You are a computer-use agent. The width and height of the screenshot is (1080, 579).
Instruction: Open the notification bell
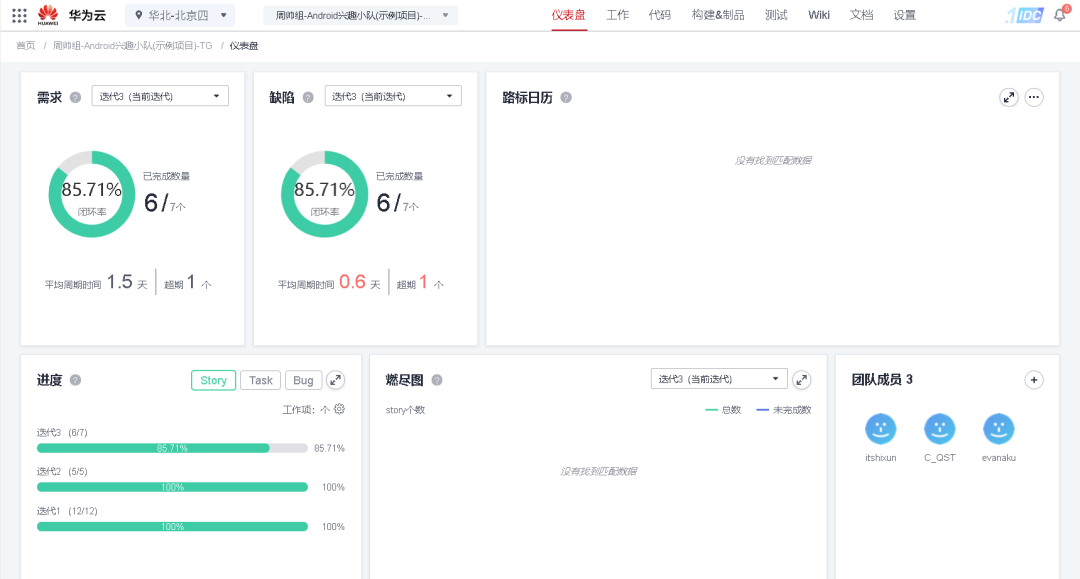[1059, 15]
